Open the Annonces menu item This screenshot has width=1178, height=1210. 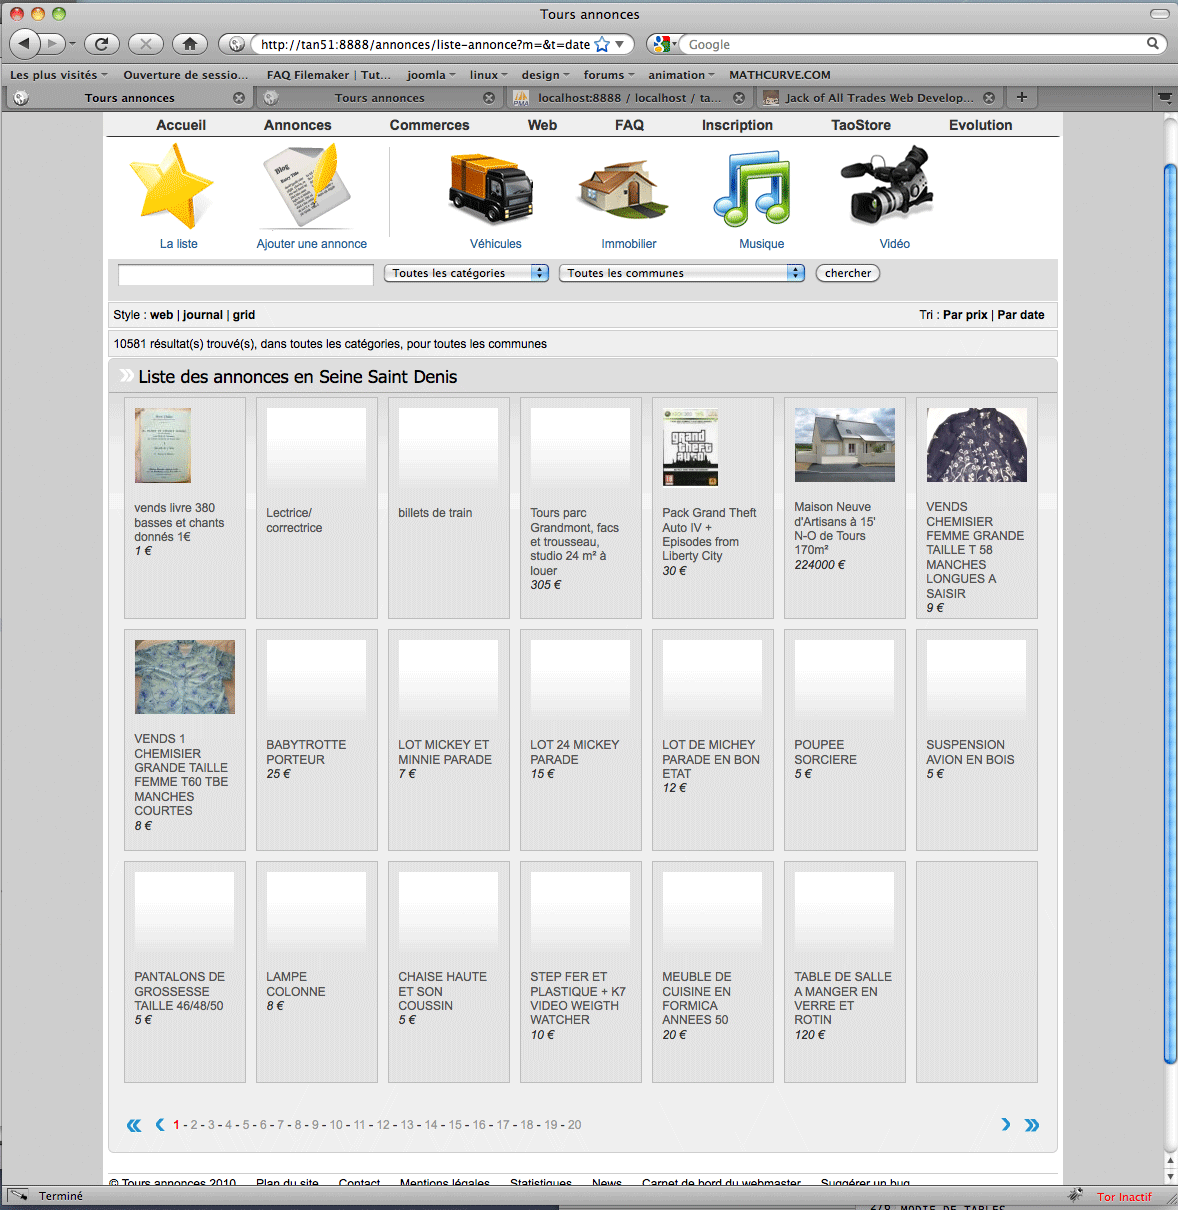click(298, 125)
